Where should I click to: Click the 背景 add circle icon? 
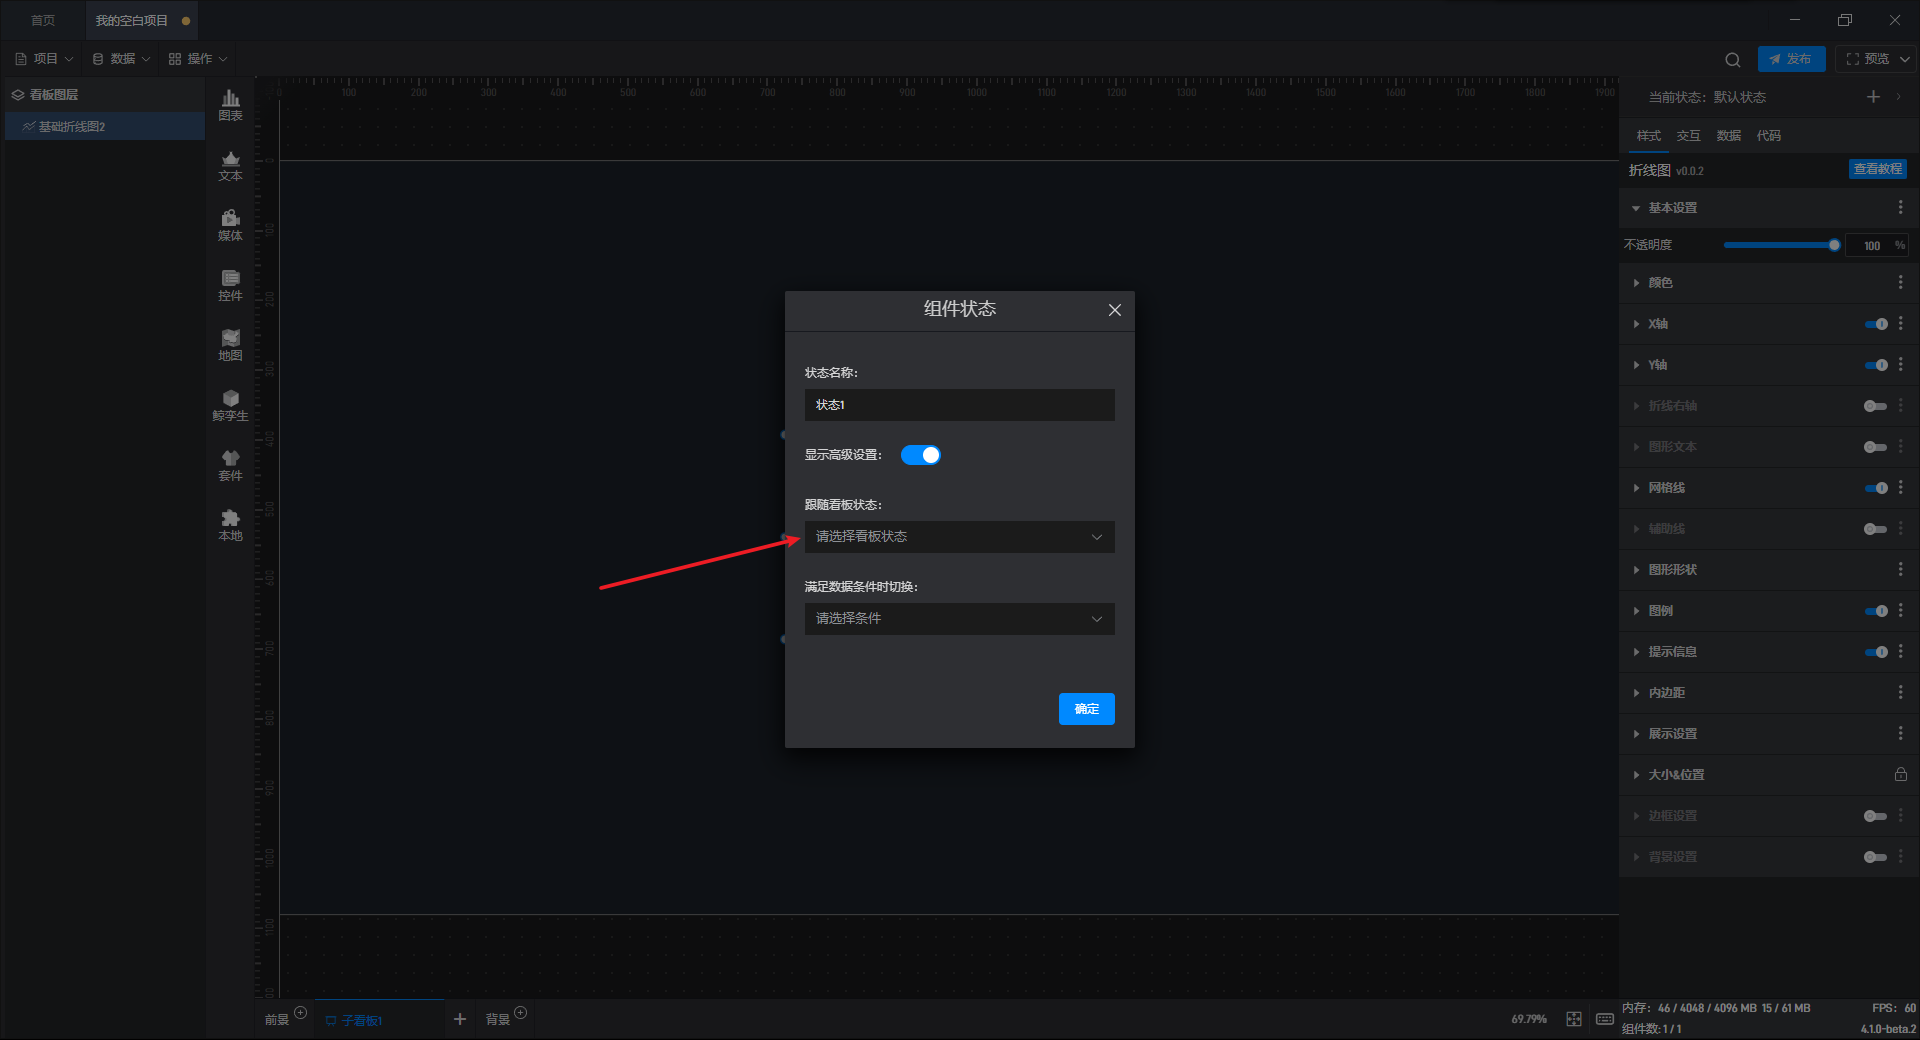point(520,1013)
